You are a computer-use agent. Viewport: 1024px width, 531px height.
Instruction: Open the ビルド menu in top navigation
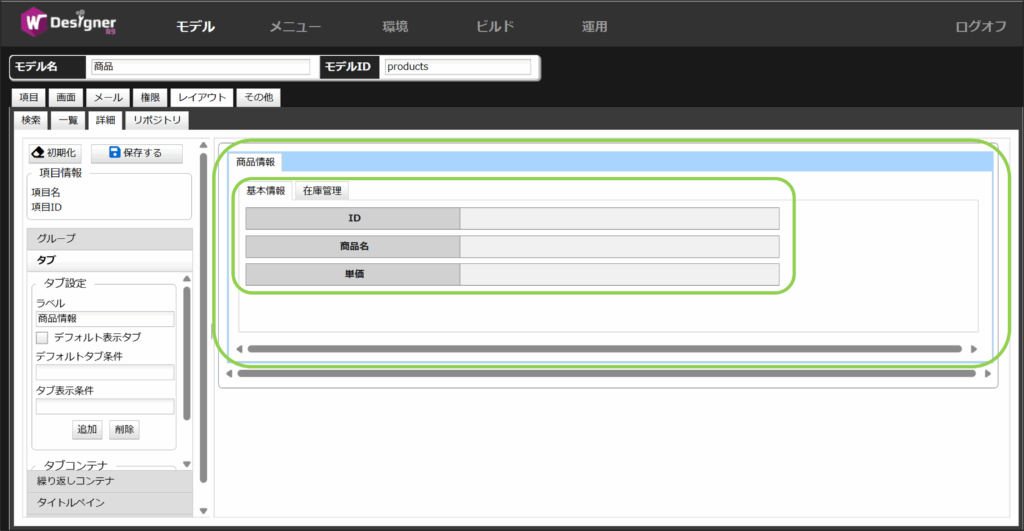pyautogui.click(x=495, y=27)
